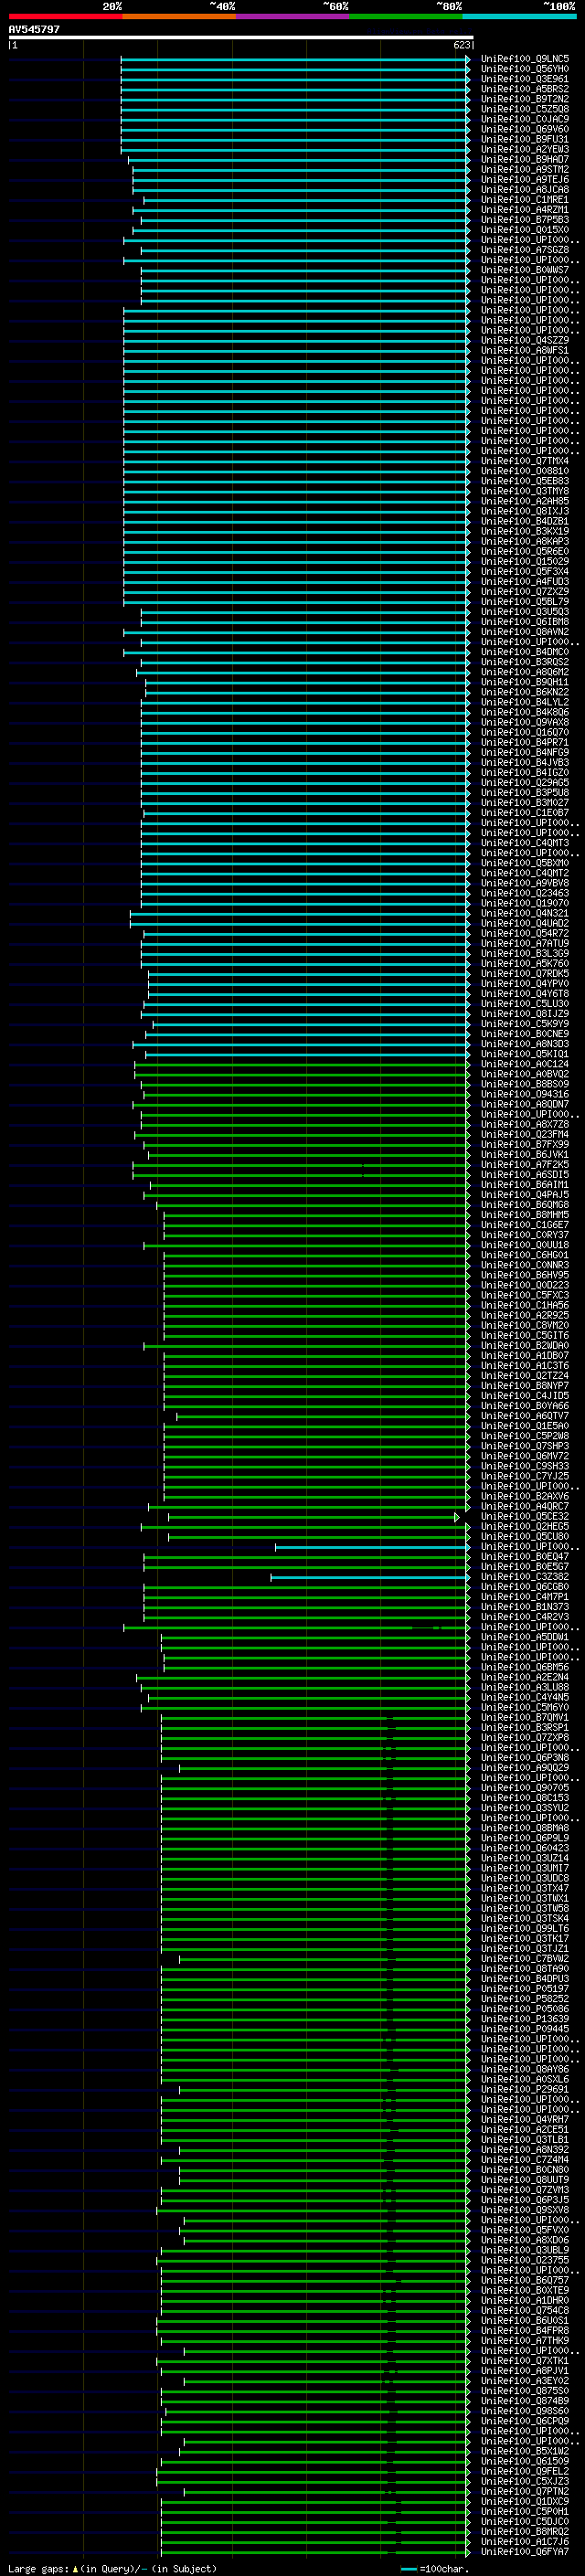585x2576 pixels.
Task: Select hit label UniRef100_B6Q757
Action: [x=524, y=2280]
